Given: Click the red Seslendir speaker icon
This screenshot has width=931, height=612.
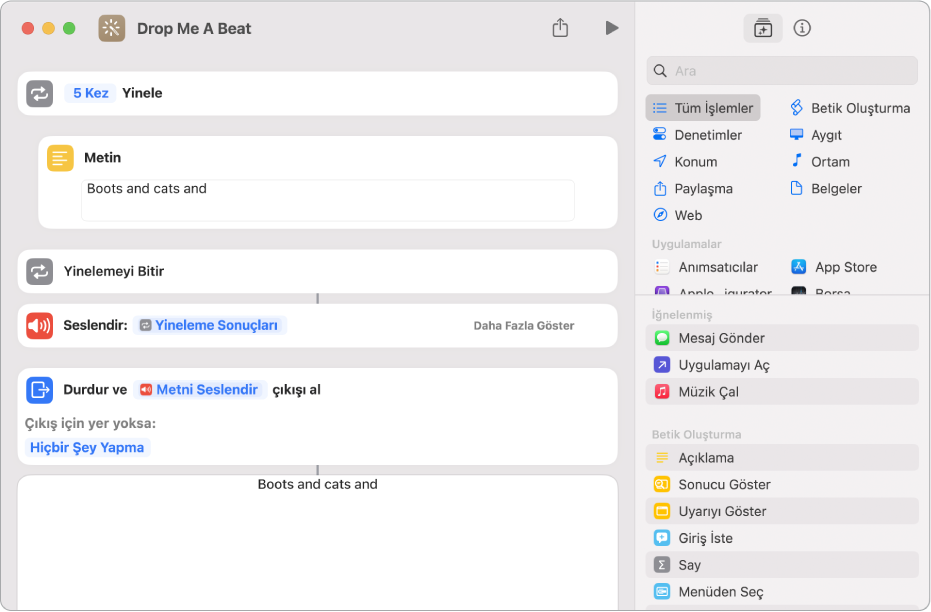Looking at the screenshot, I should pos(40,326).
